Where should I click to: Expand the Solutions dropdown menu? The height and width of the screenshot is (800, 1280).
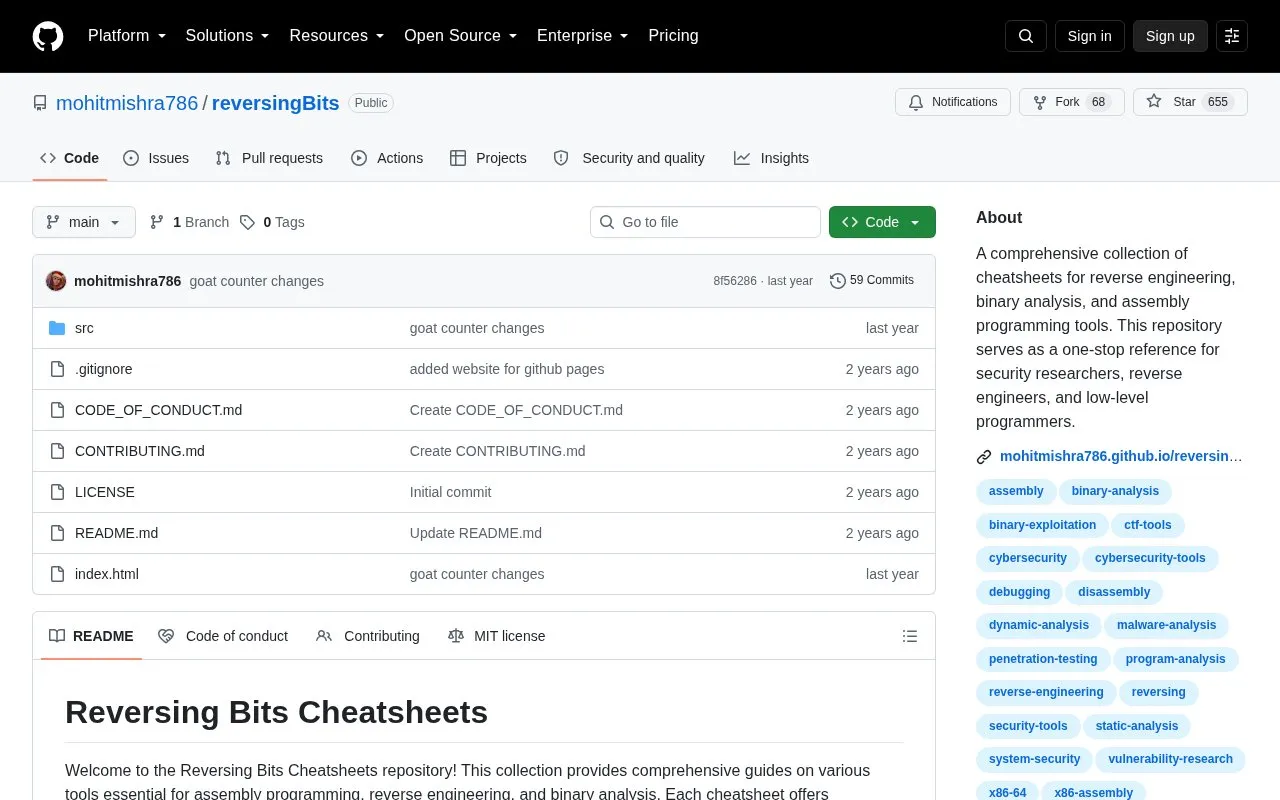(228, 36)
